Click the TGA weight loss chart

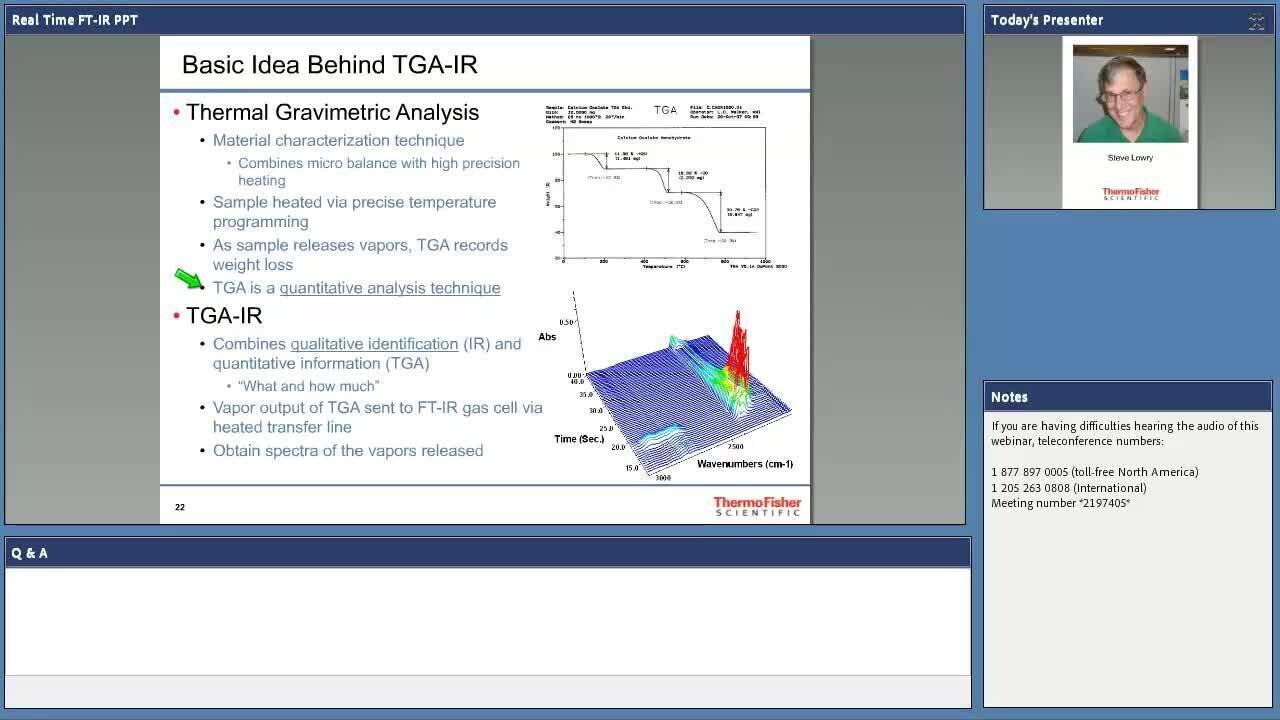(665, 185)
